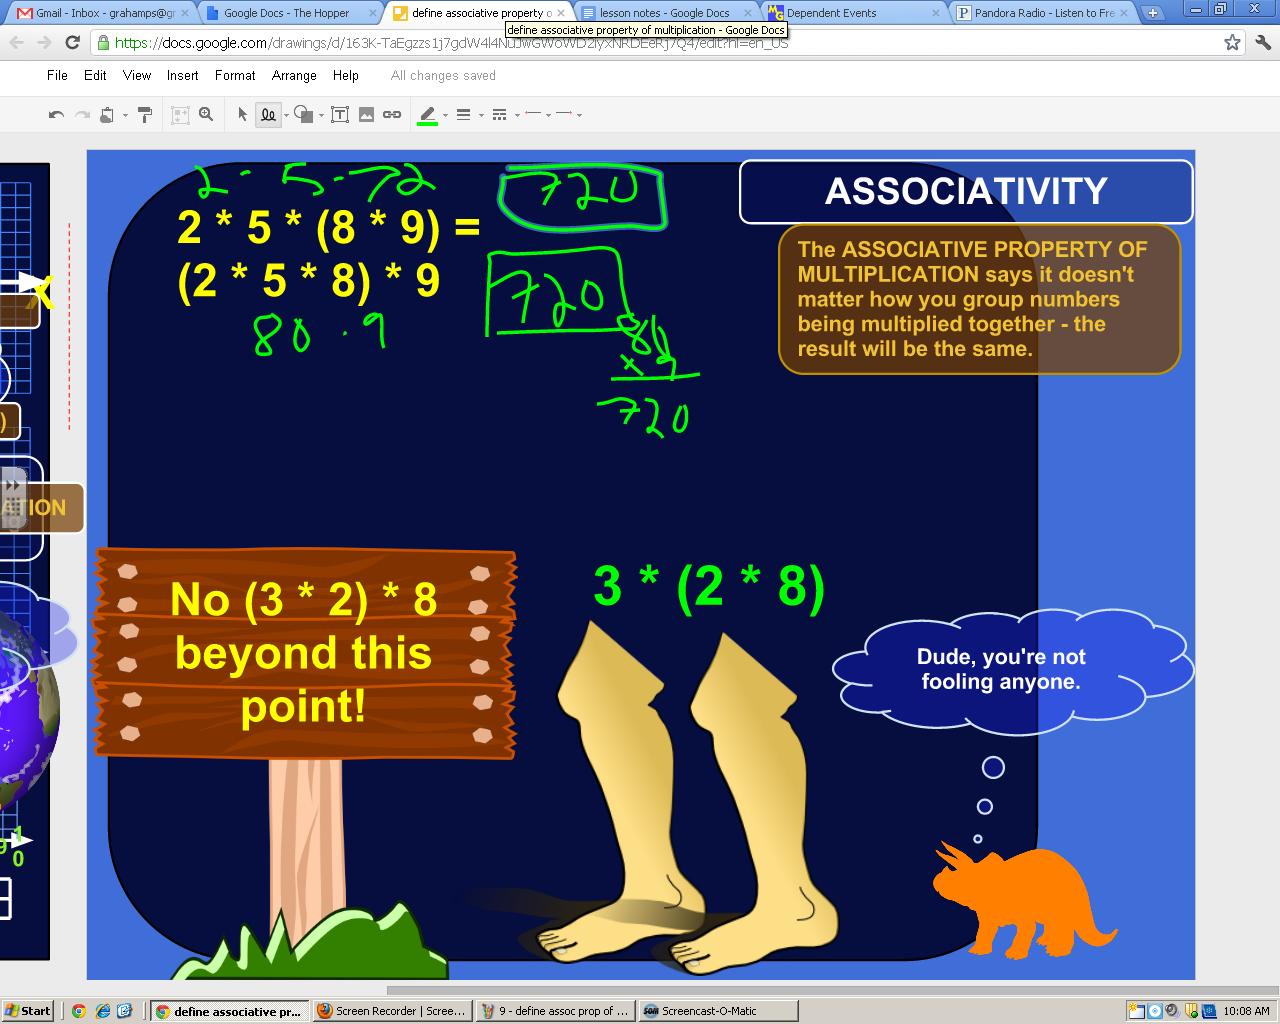Launch Chrome from quick launch
This screenshot has height=1024, width=1280.
tap(79, 1011)
